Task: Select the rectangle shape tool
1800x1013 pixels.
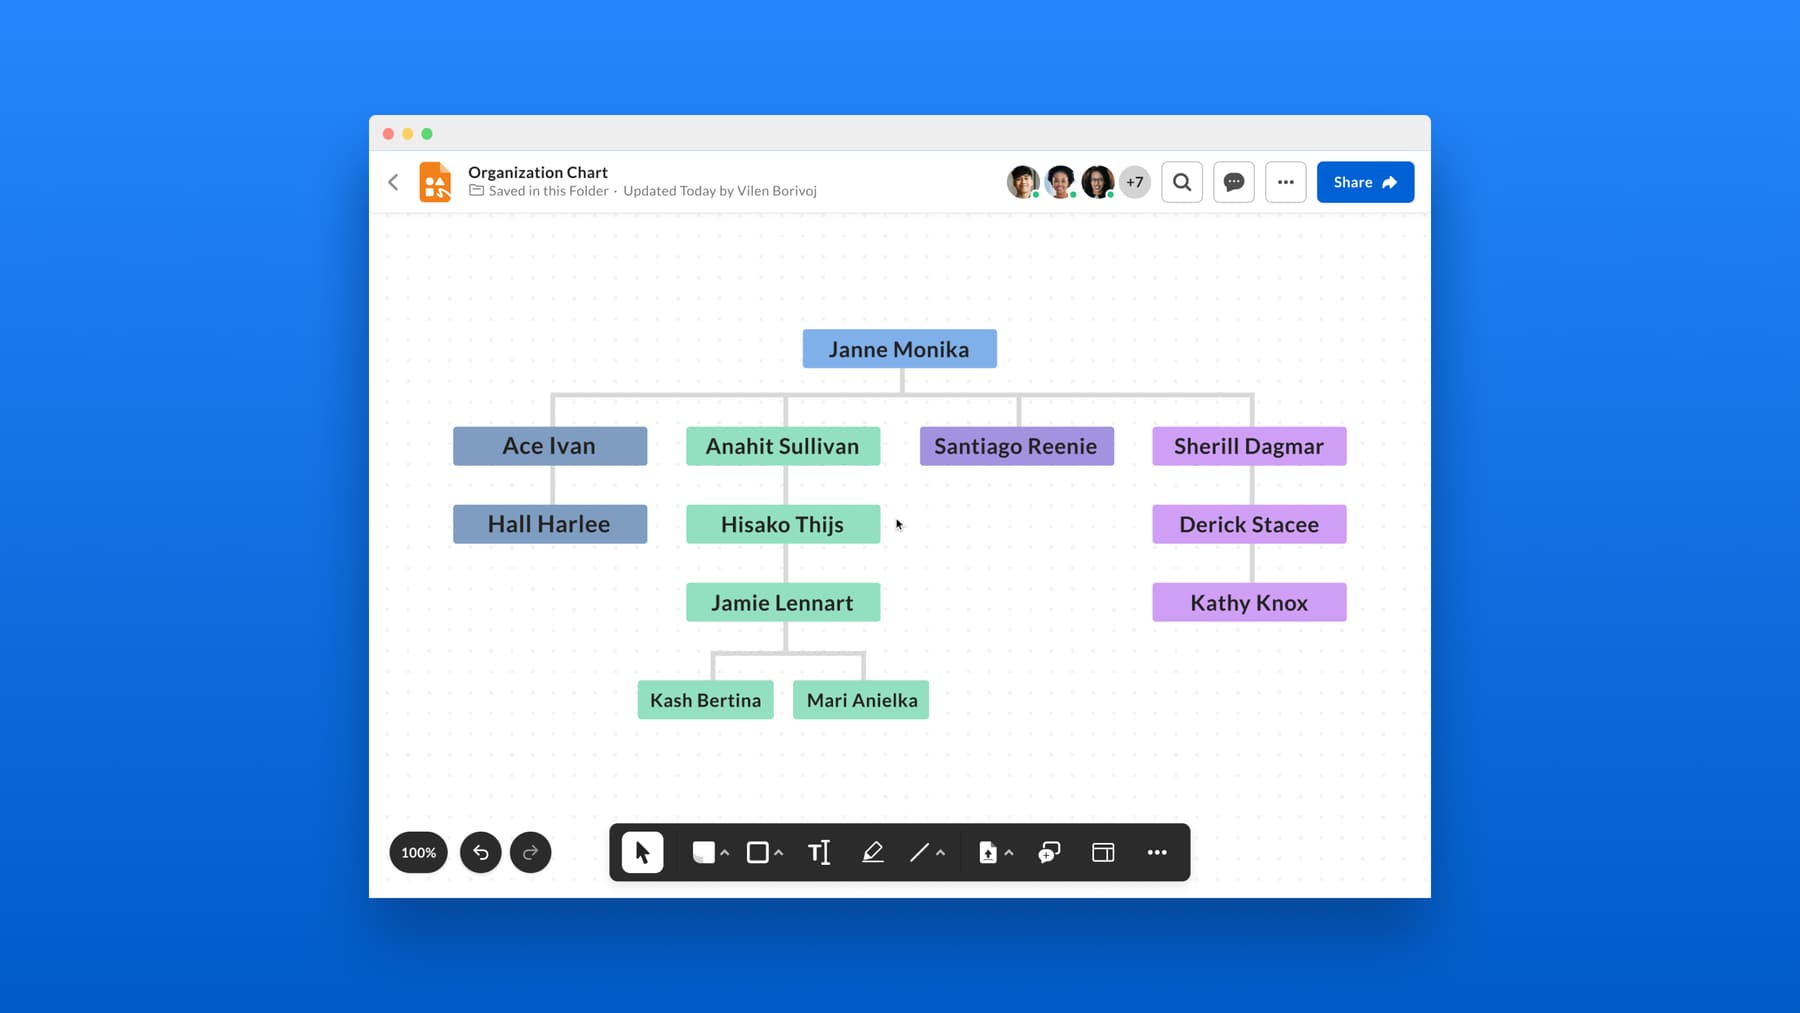Action: click(x=758, y=852)
